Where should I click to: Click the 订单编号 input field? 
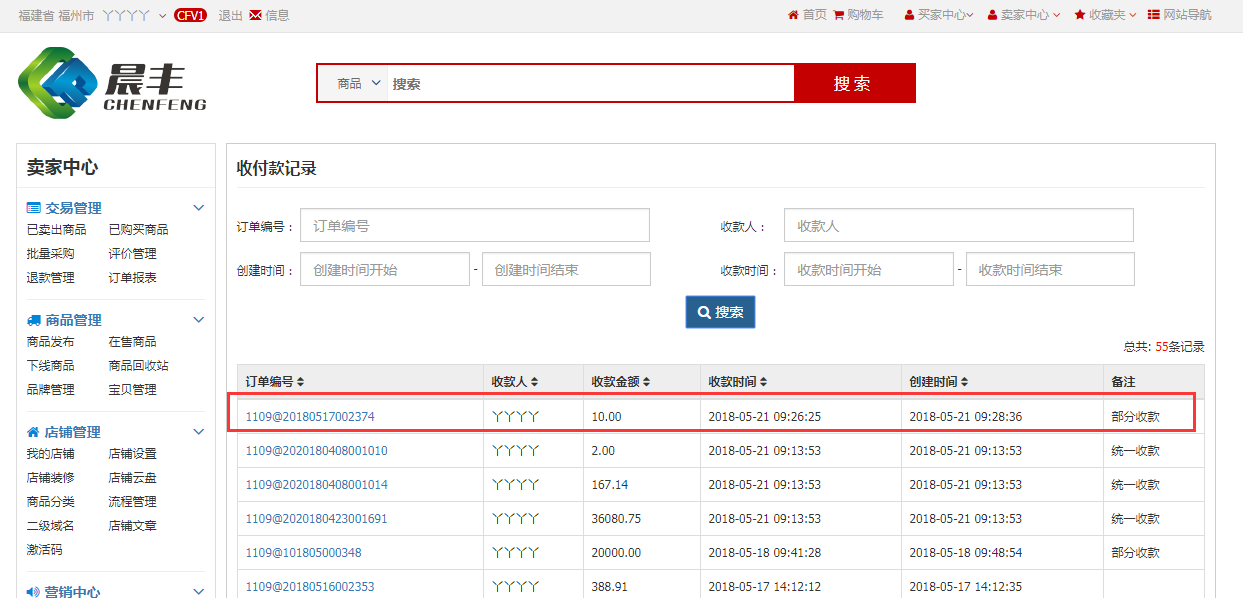point(474,226)
